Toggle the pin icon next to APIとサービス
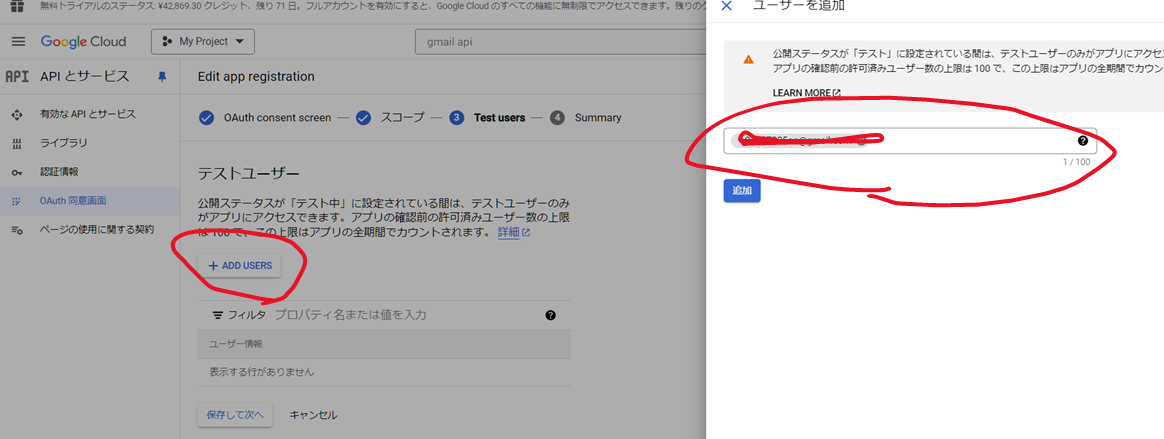 point(163,77)
